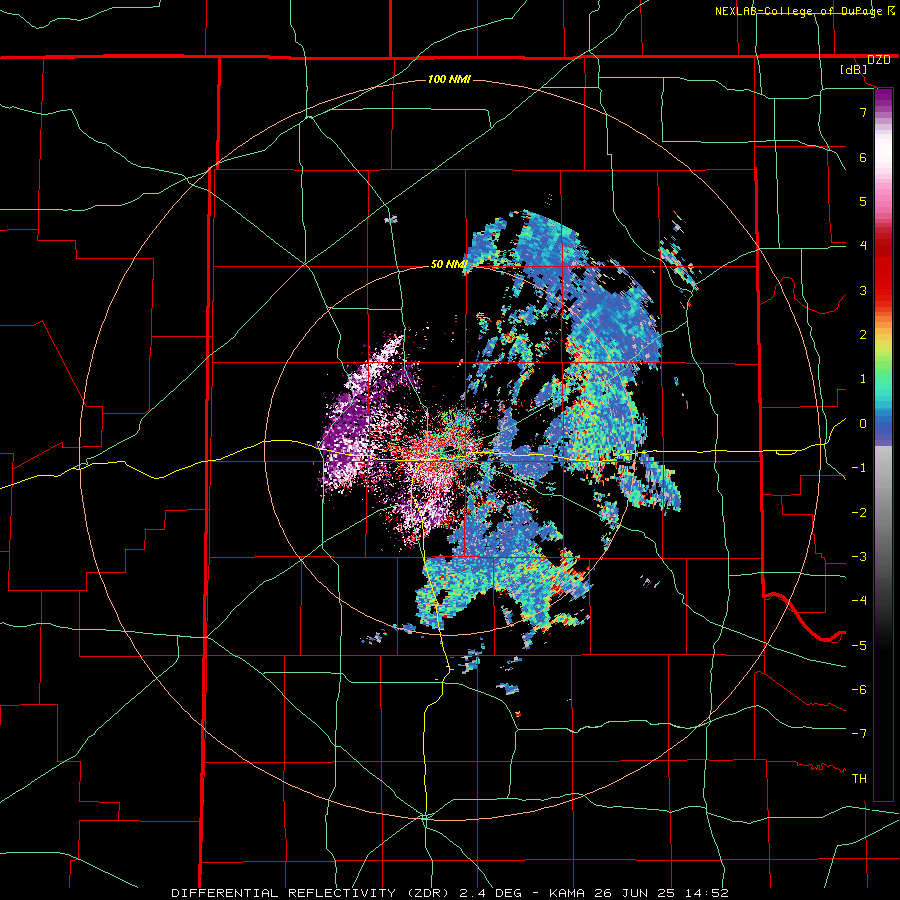Click the '4' value on the color scale
Screen dimensions: 900x900
[863, 246]
